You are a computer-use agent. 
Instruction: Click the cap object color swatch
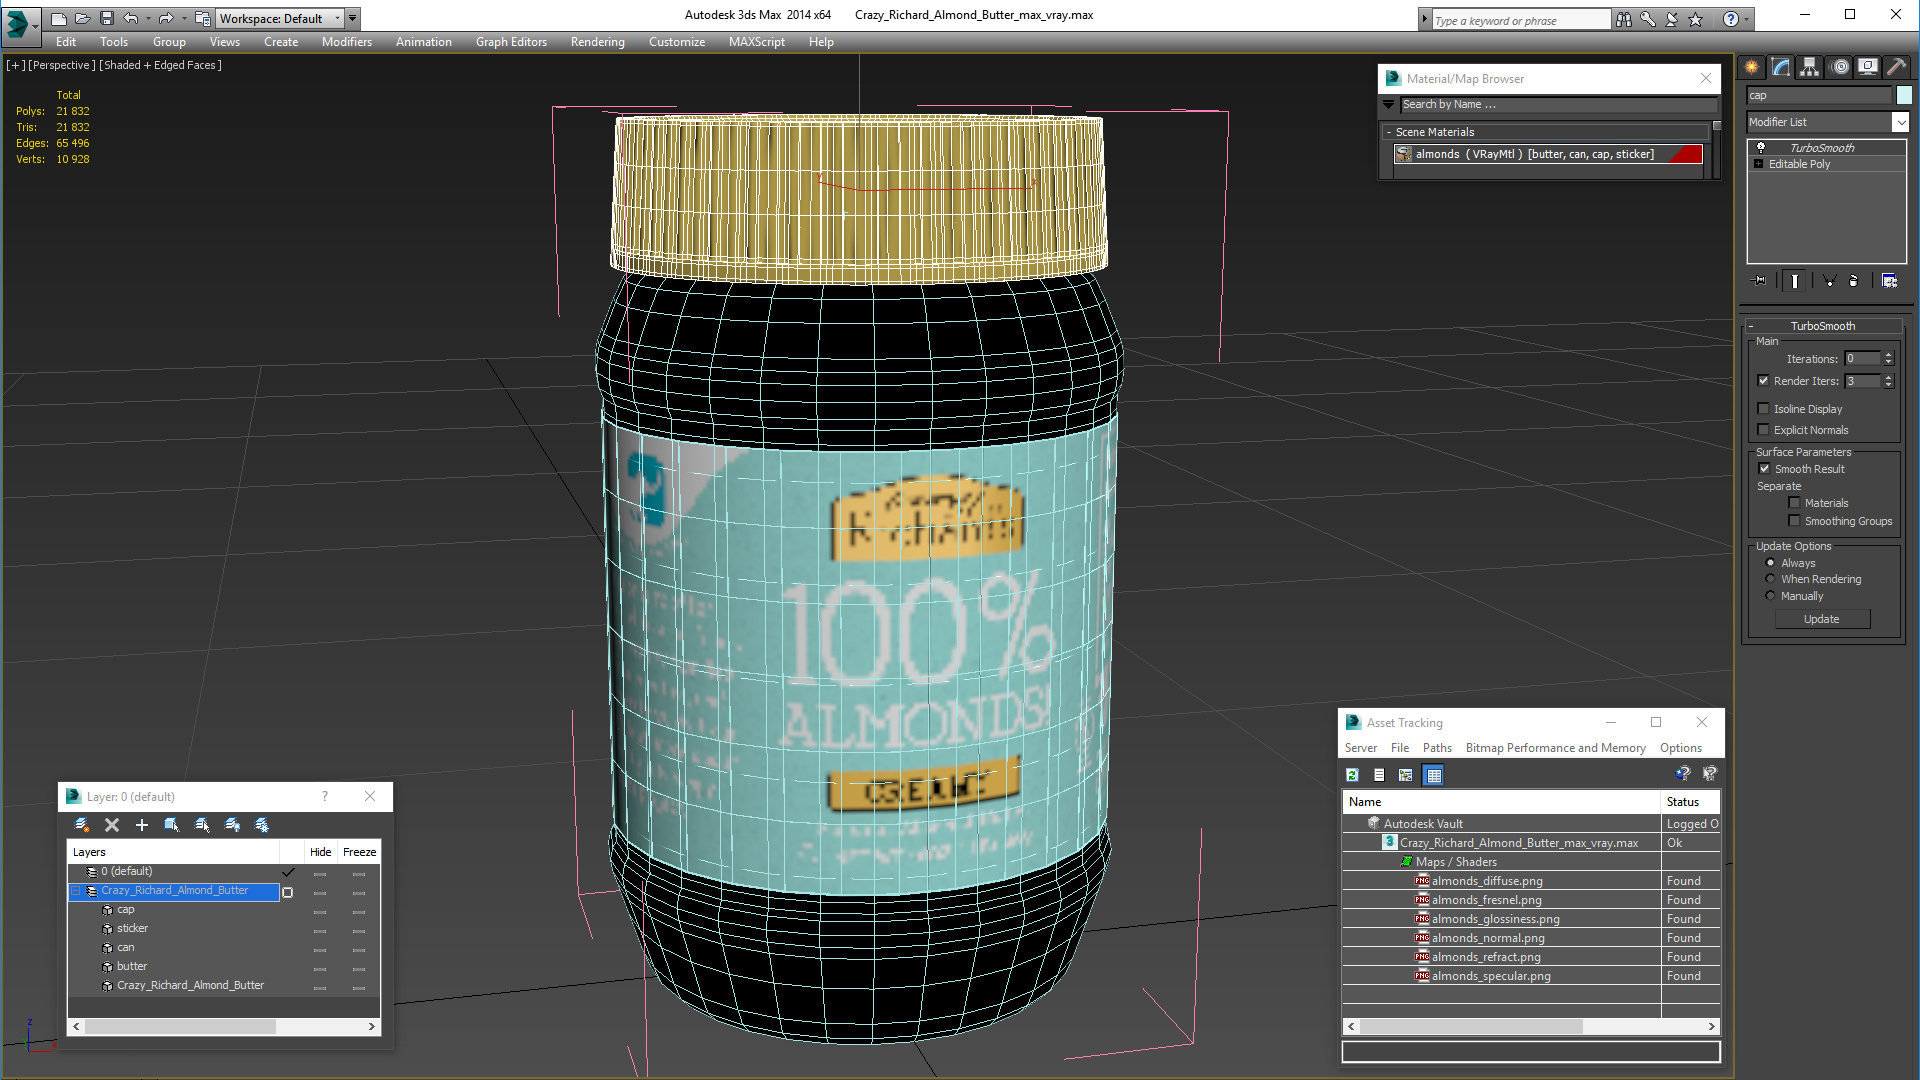(x=1904, y=95)
